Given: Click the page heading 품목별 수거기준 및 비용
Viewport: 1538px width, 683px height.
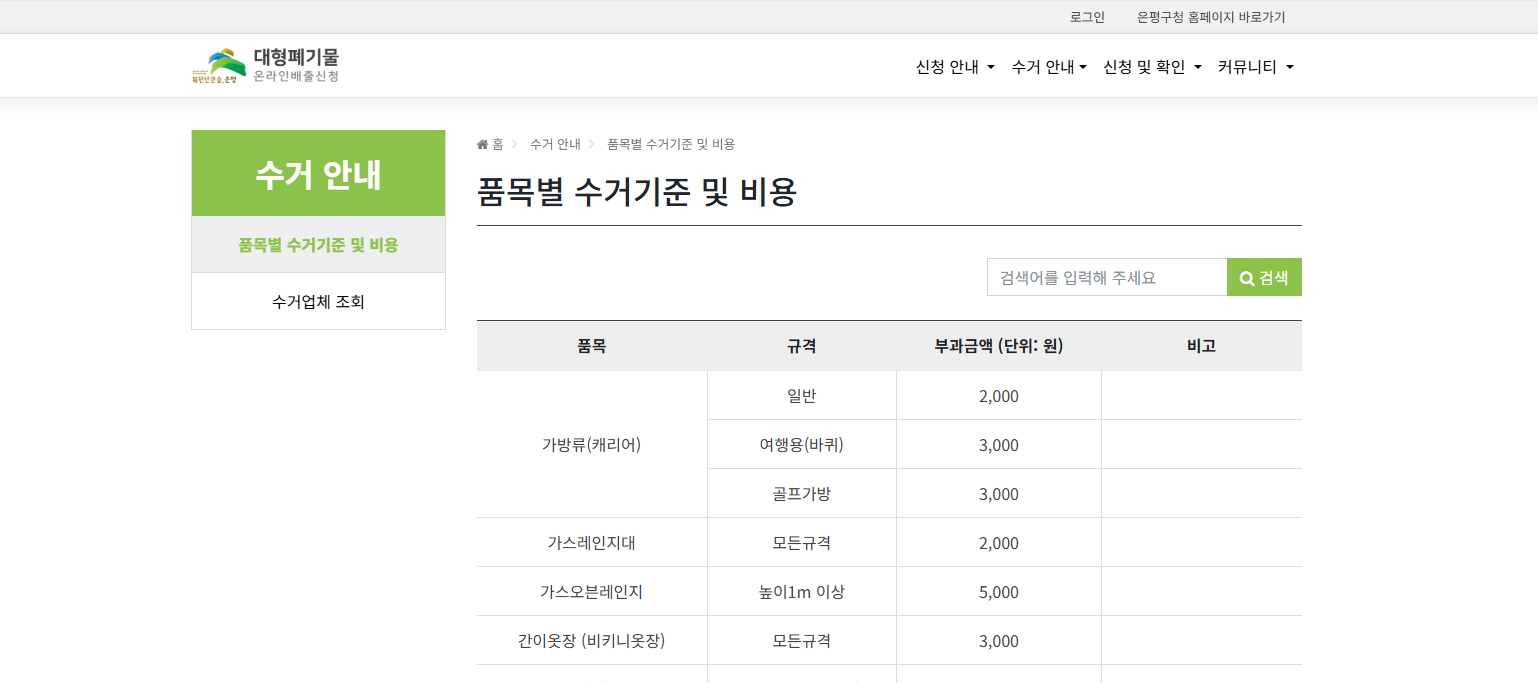Looking at the screenshot, I should (x=637, y=191).
